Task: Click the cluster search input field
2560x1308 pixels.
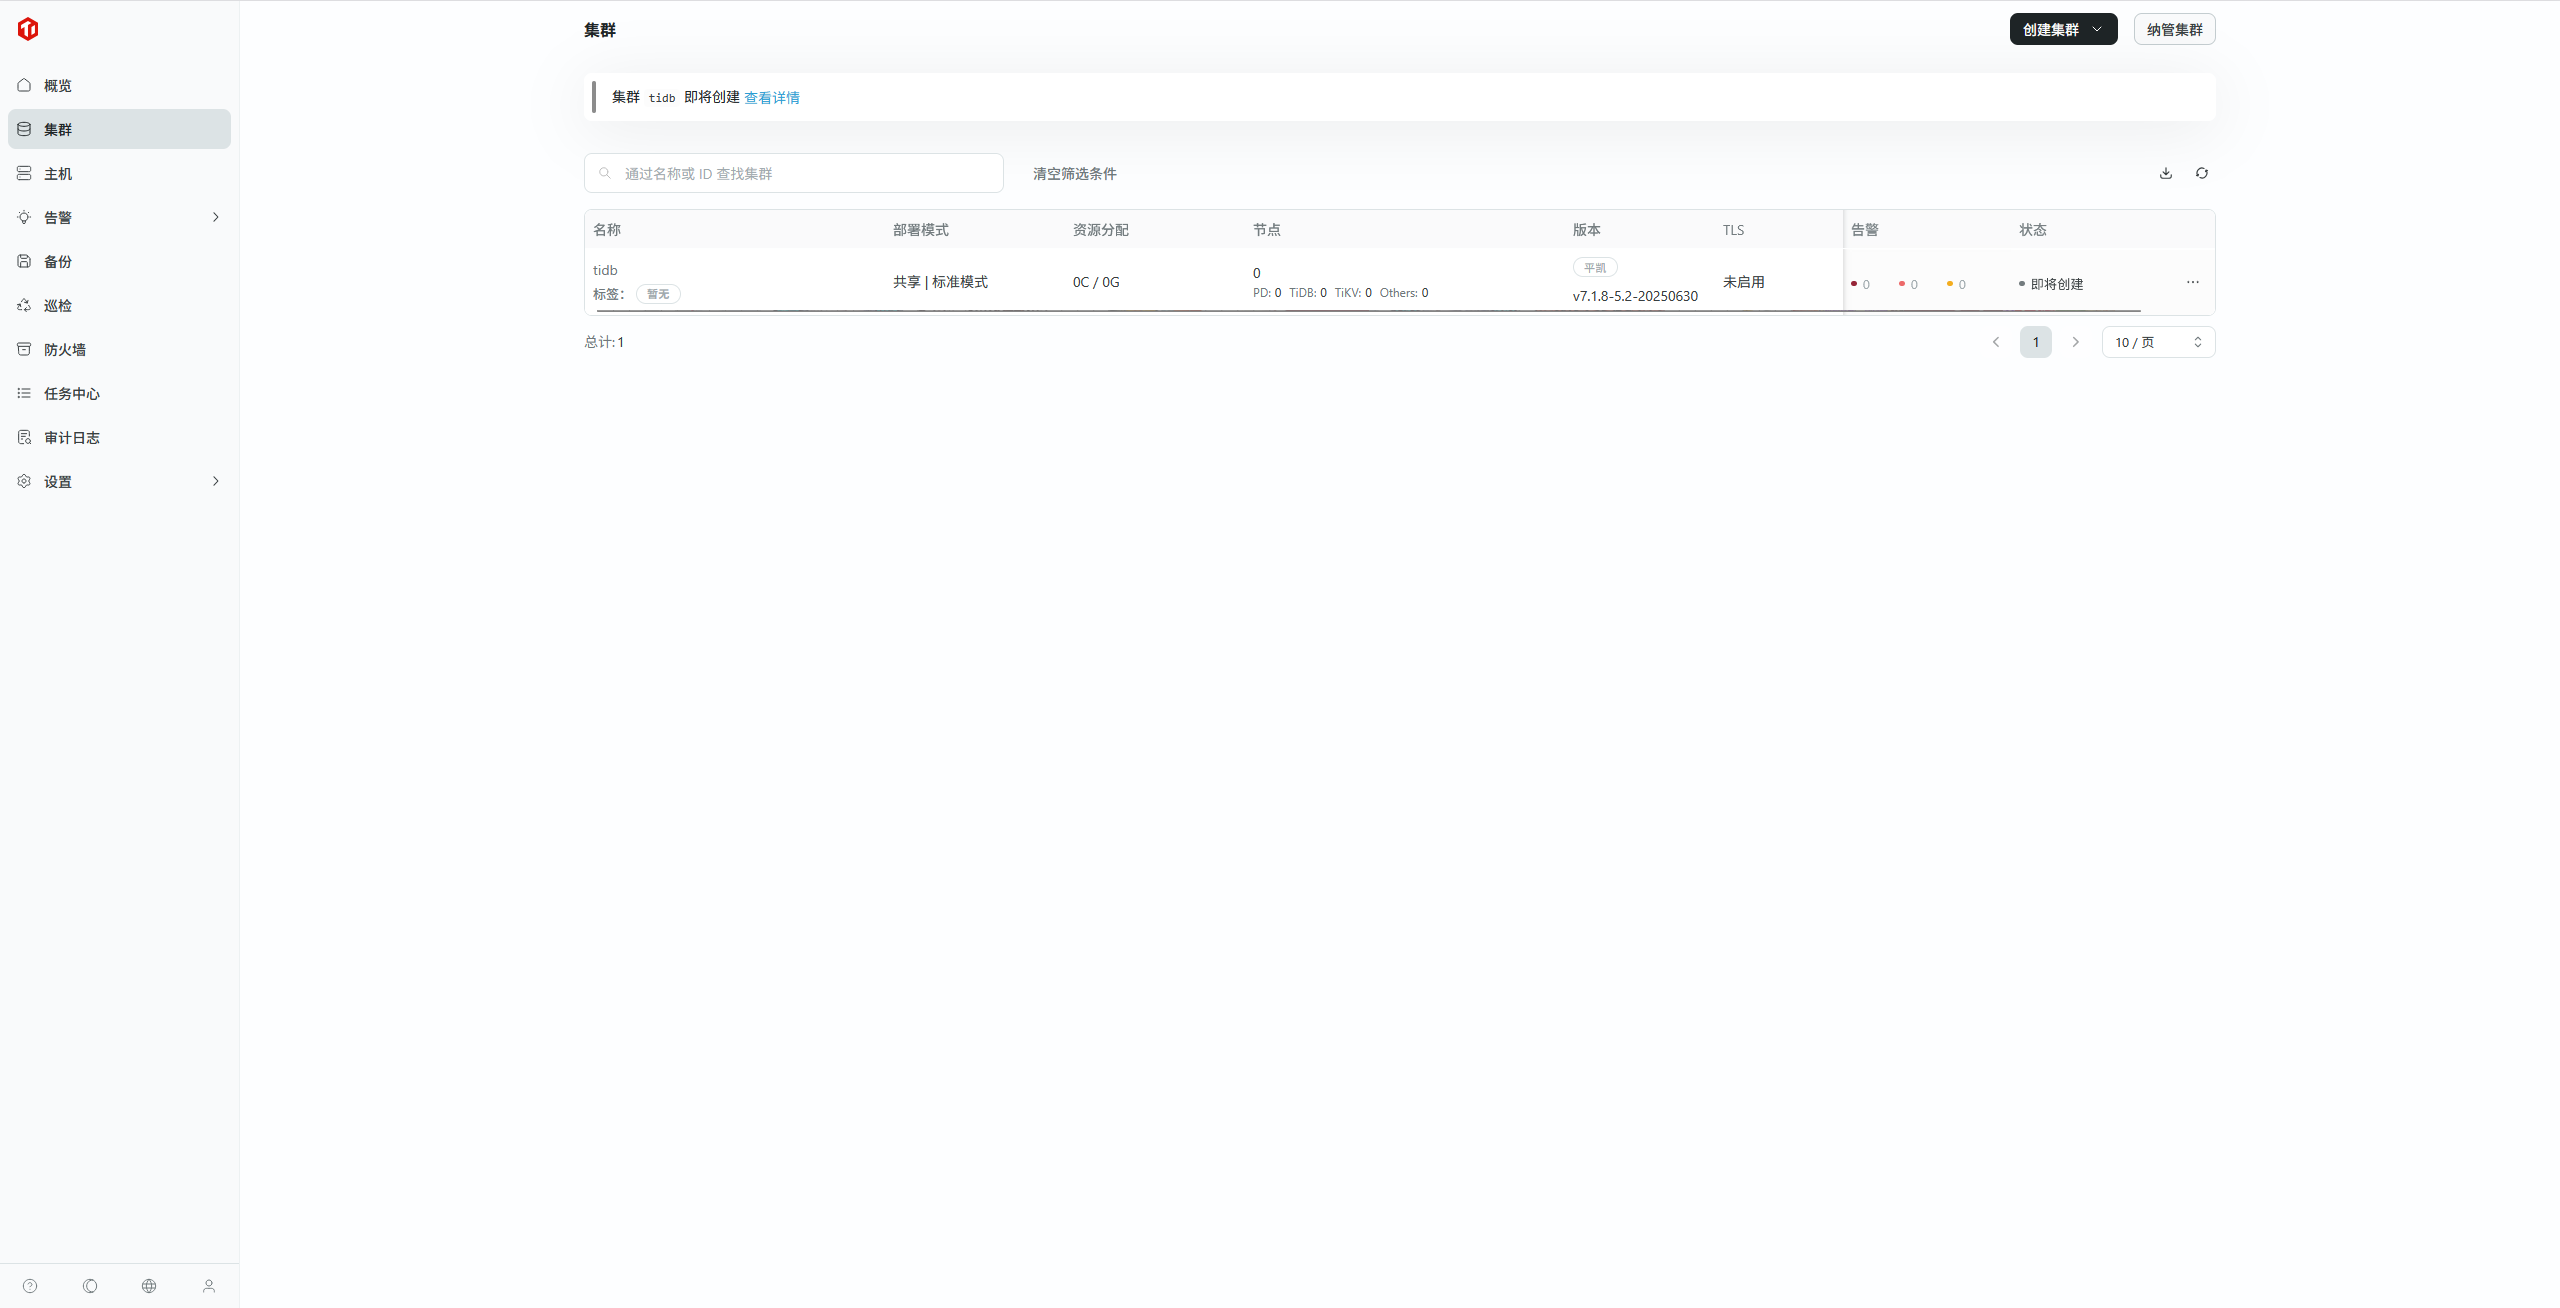Action: coord(800,173)
